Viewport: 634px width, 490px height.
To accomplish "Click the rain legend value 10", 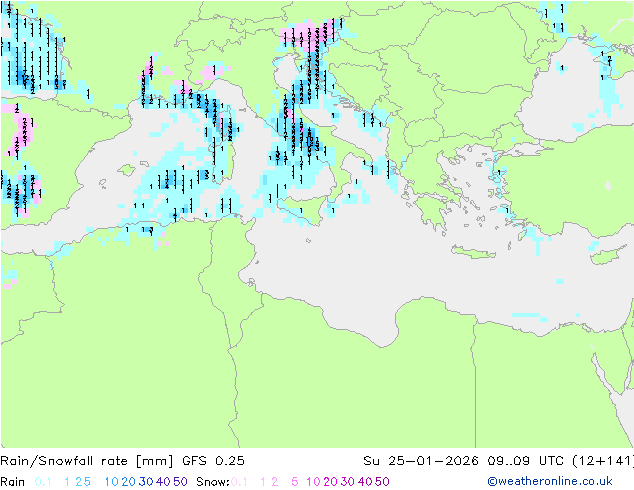I will [x=112, y=482].
